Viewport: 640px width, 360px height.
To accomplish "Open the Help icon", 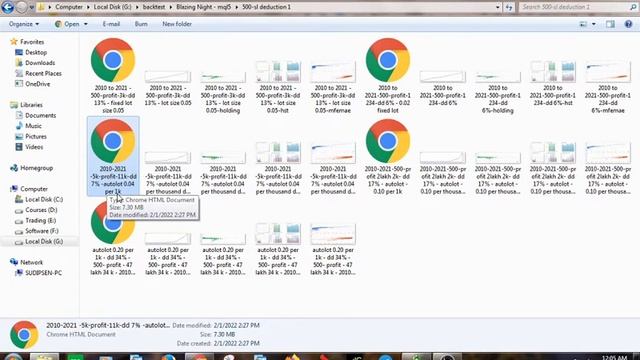I will [x=629, y=24].
